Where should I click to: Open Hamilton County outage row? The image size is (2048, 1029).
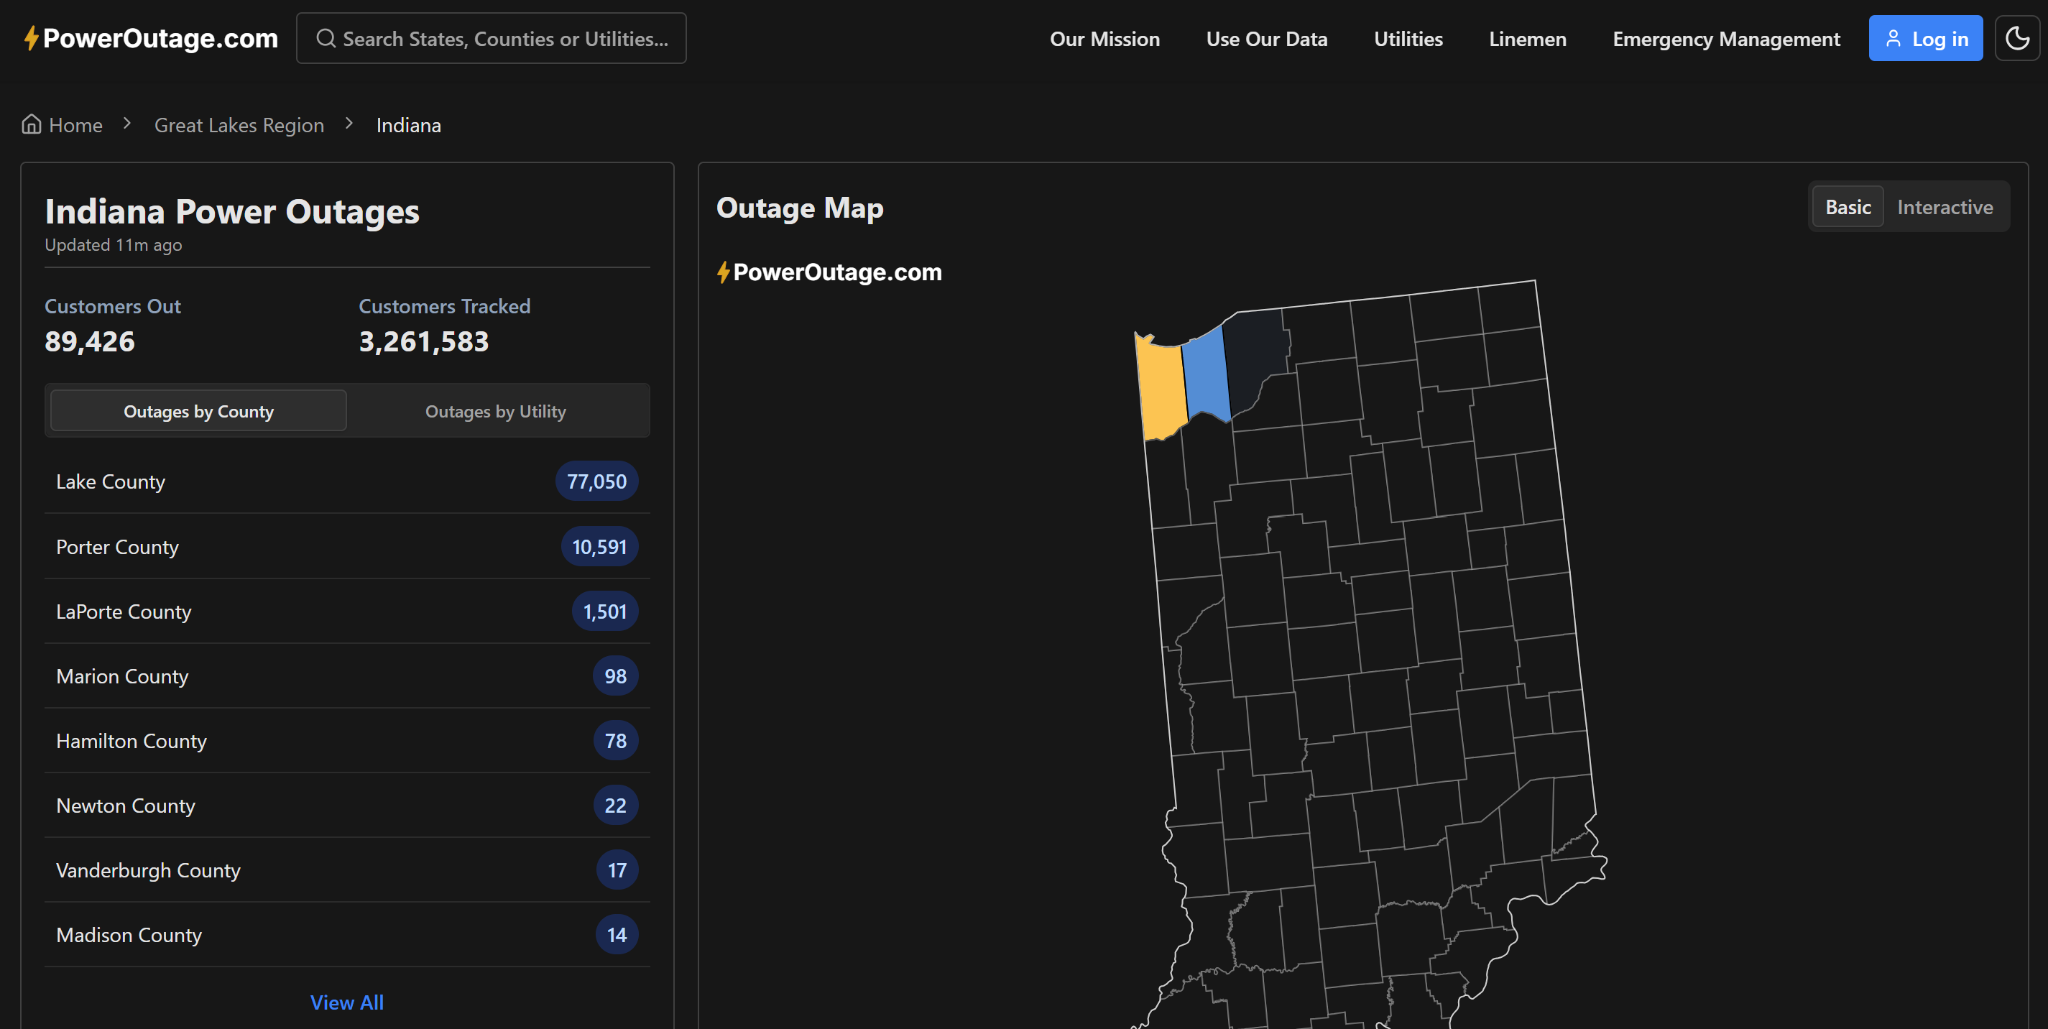click(347, 741)
